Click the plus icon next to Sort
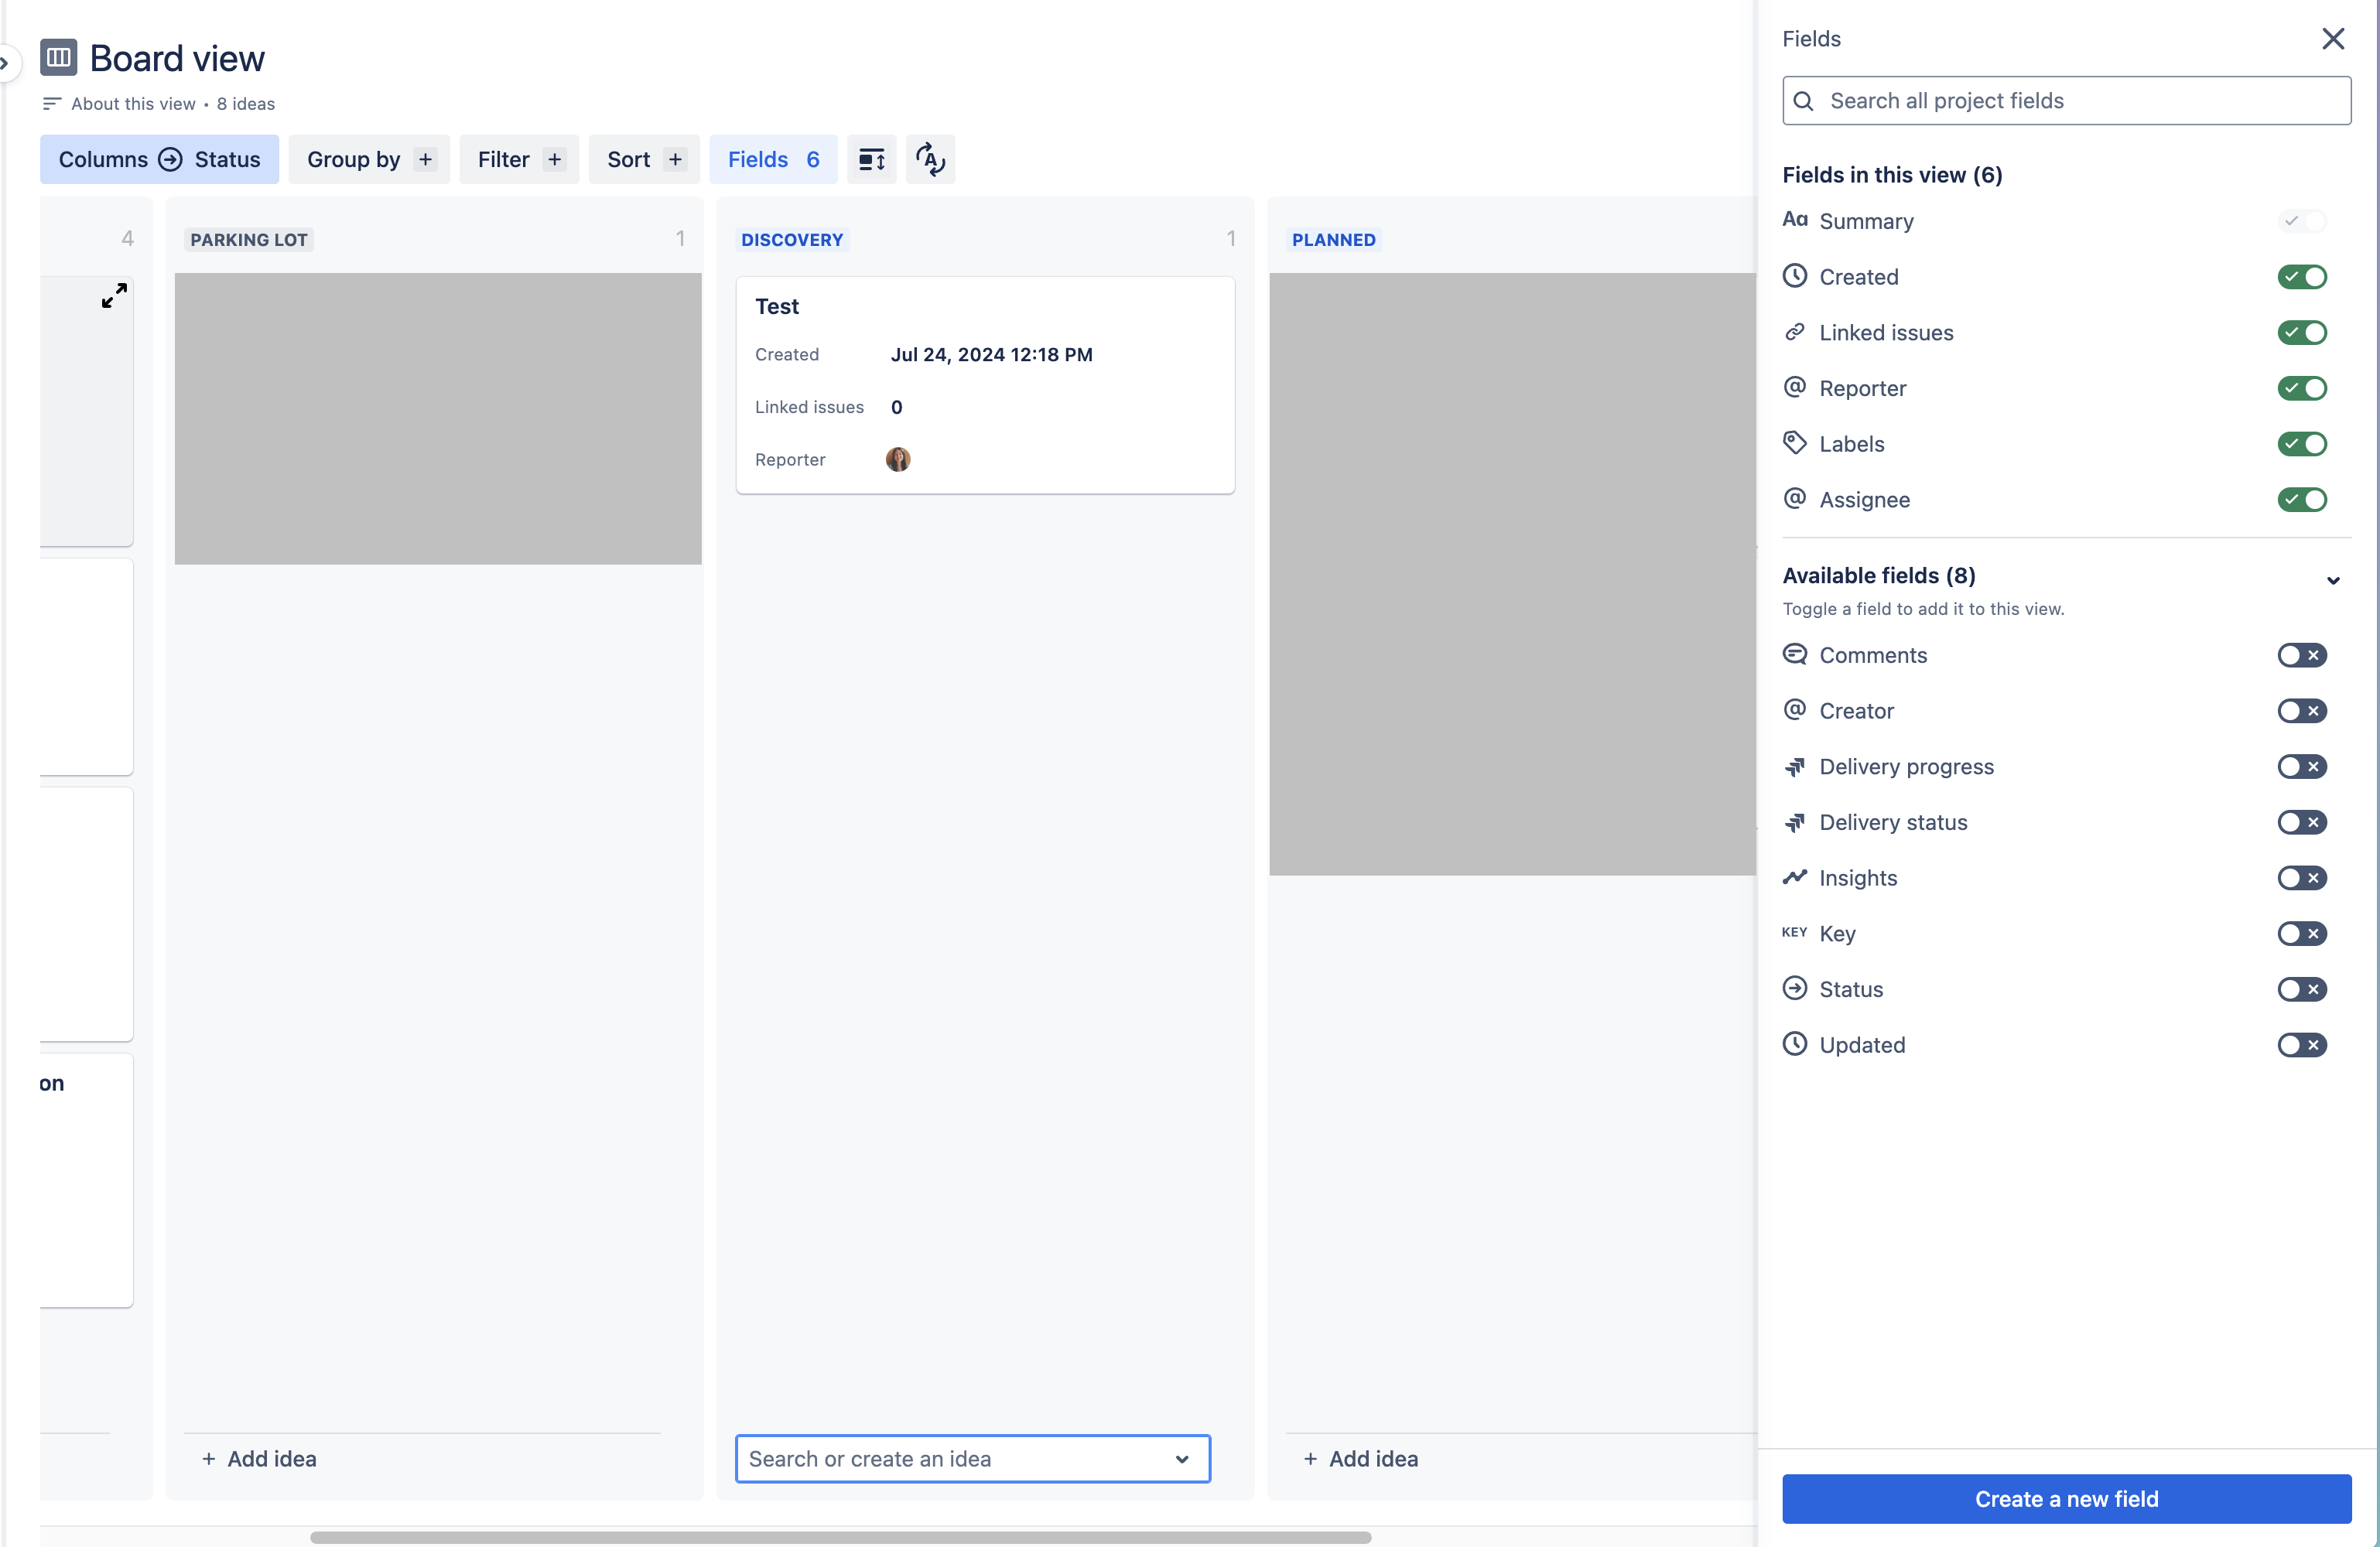The height and width of the screenshot is (1547, 2380). [675, 160]
